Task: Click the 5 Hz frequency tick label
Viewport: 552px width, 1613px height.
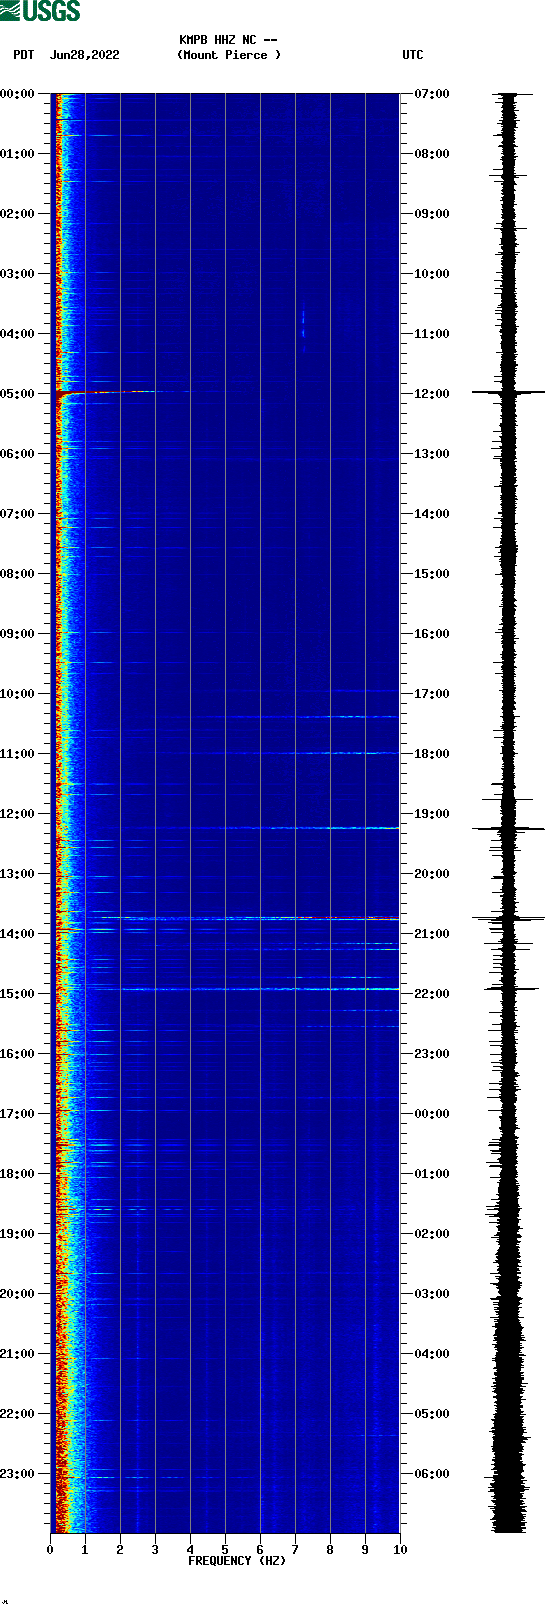Action: pyautogui.click(x=225, y=1550)
